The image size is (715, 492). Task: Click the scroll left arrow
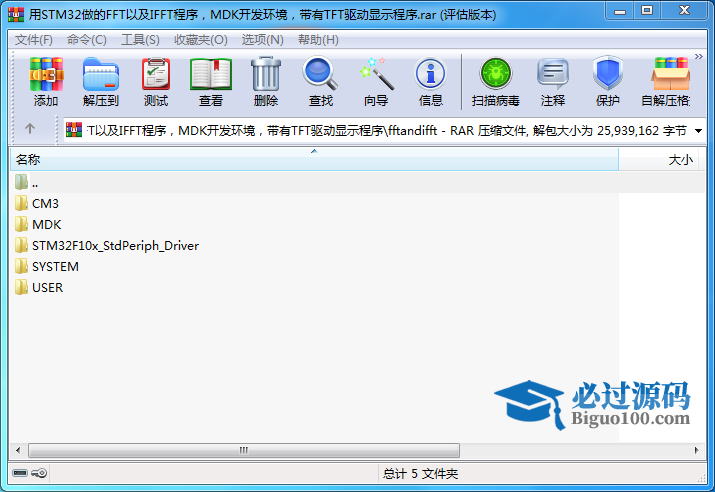coord(18,450)
